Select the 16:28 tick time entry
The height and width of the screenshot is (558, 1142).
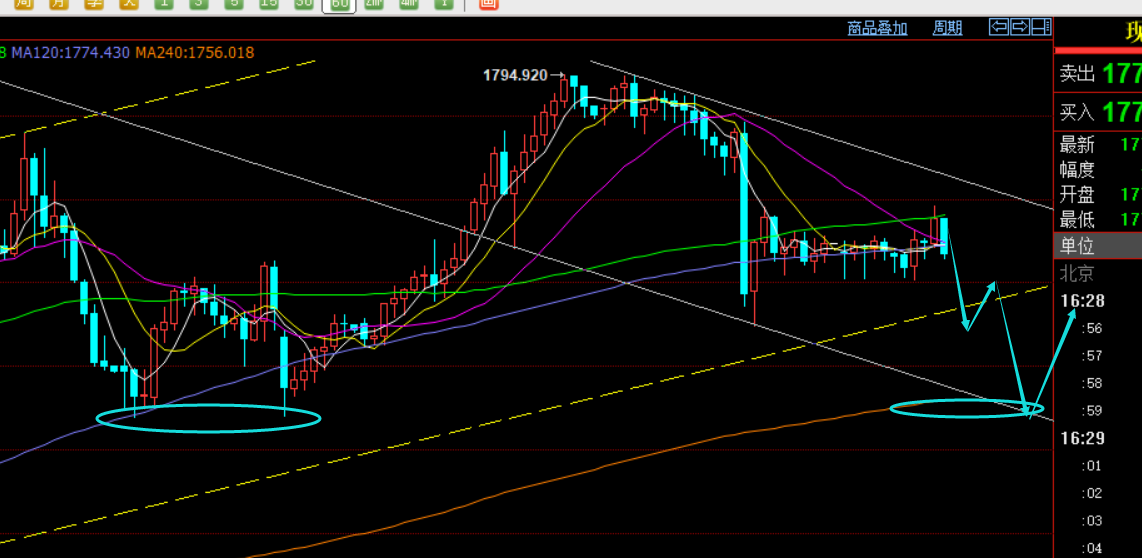[1082, 300]
